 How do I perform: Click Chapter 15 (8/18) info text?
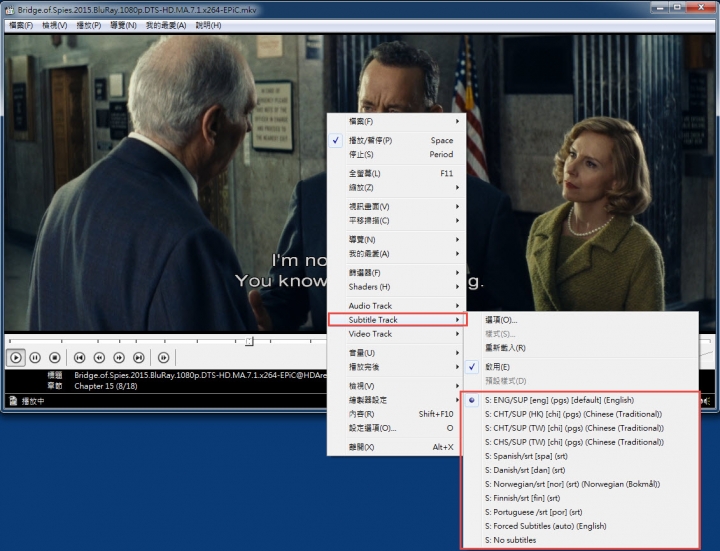pyautogui.click(x=106, y=386)
